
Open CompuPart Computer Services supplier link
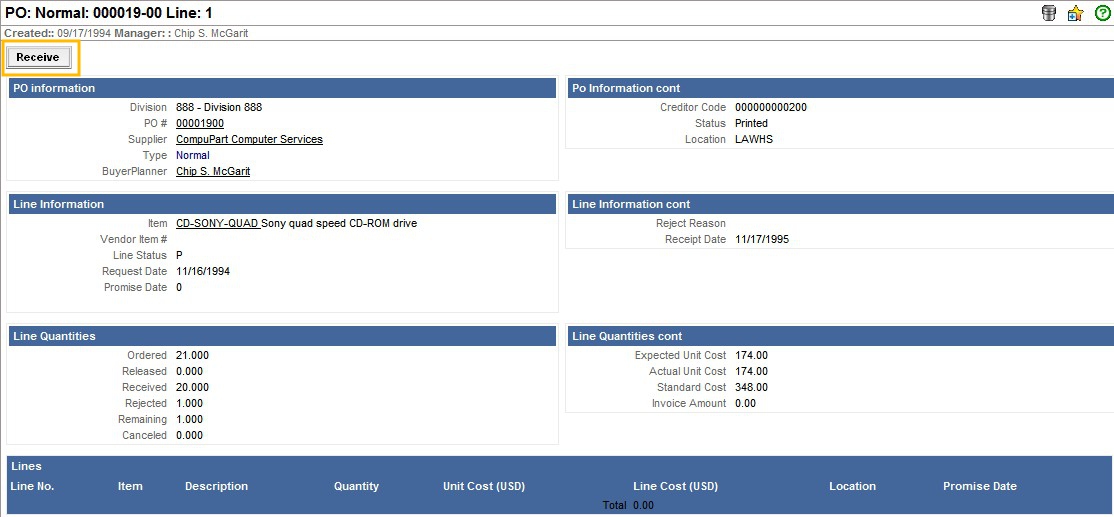tap(249, 139)
